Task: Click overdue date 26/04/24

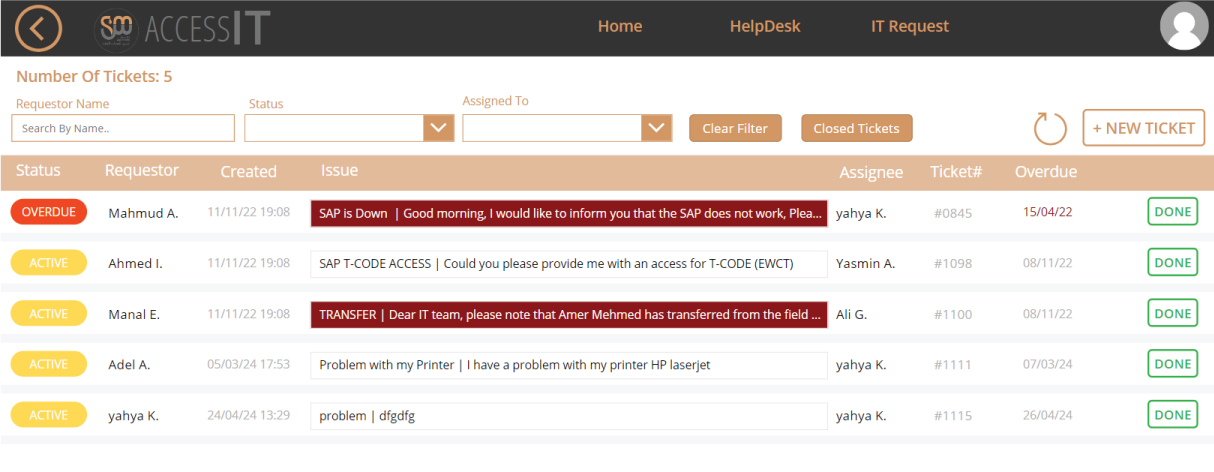Action: (1047, 416)
